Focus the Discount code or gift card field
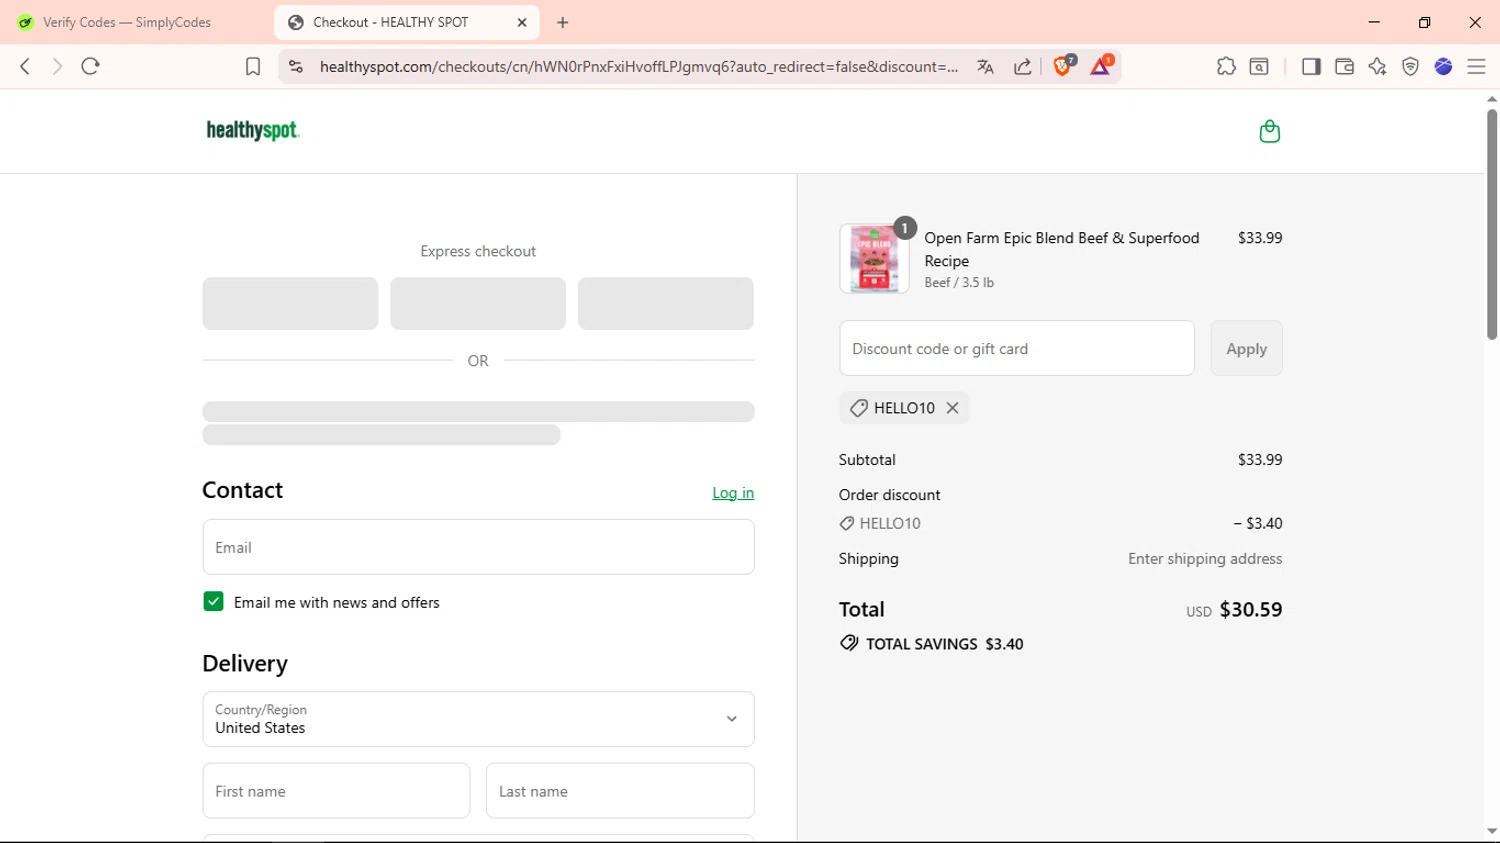 [1017, 348]
